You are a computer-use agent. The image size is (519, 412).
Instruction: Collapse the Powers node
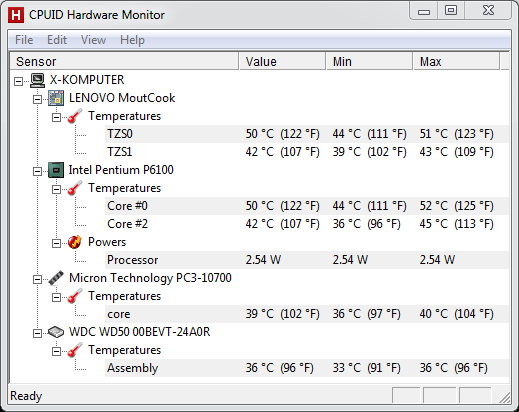click(x=56, y=243)
